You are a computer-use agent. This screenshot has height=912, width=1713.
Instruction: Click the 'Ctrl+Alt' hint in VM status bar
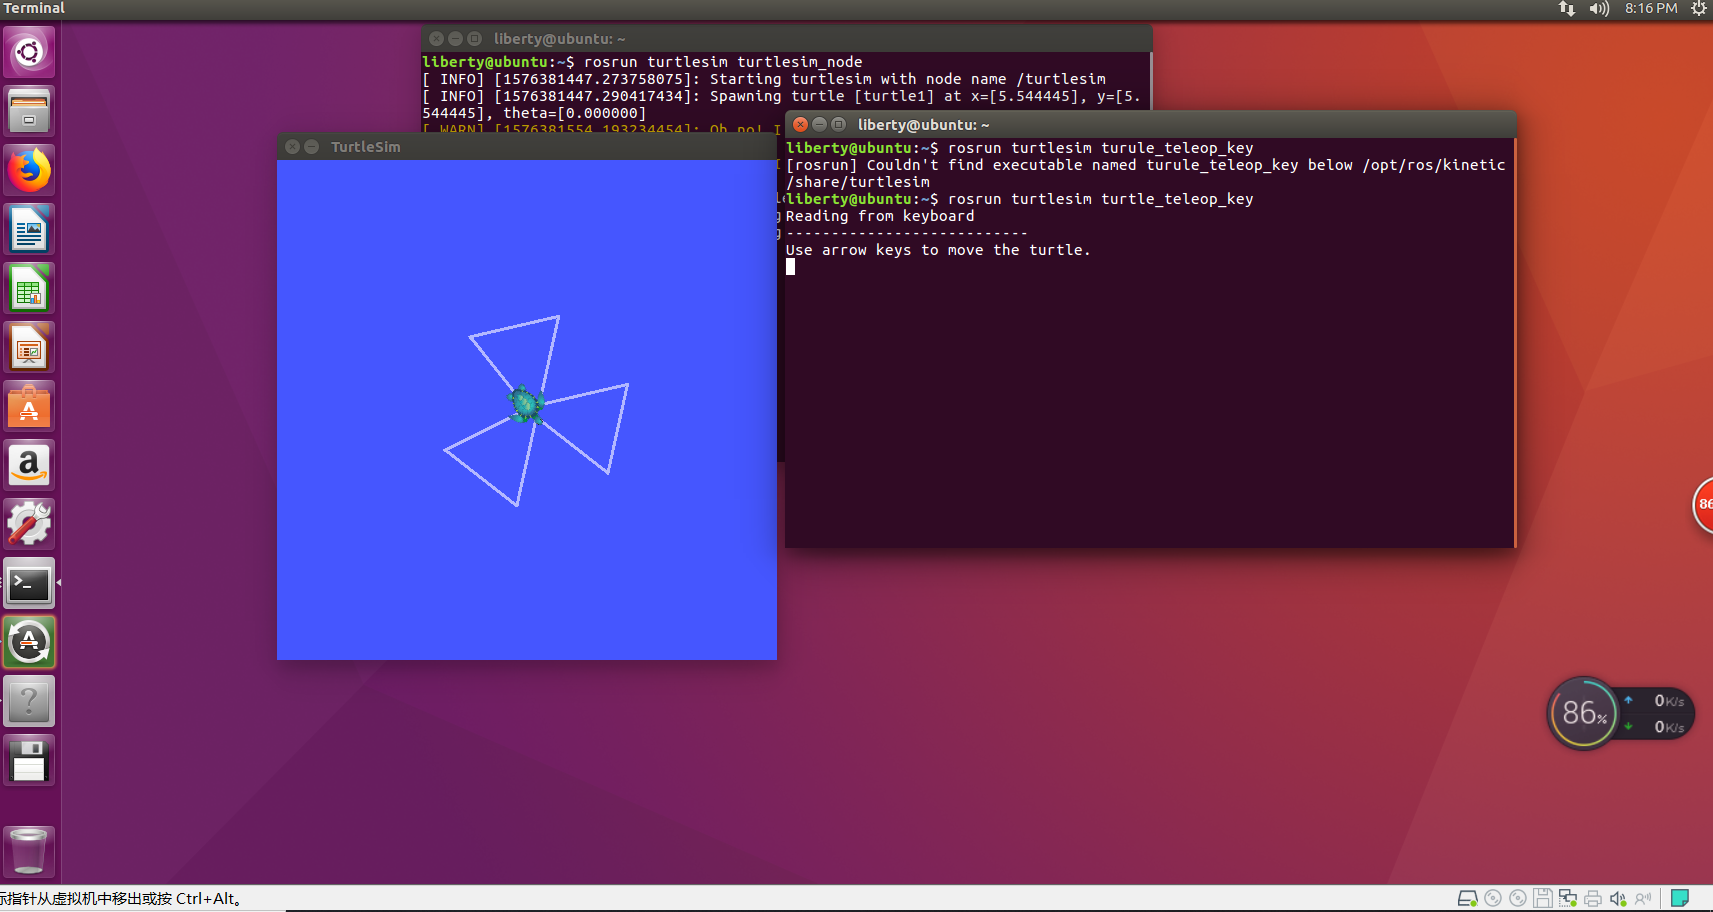pyautogui.click(x=205, y=899)
